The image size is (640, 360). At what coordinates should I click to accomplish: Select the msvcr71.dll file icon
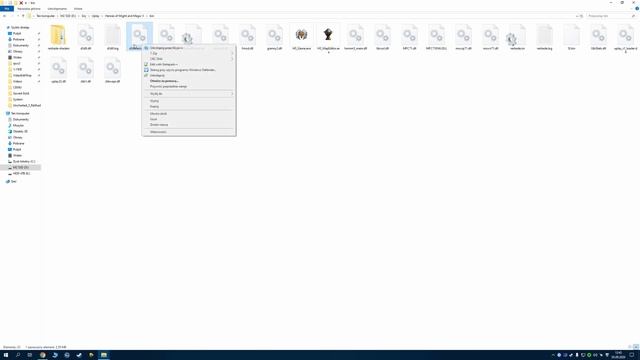[x=490, y=35]
